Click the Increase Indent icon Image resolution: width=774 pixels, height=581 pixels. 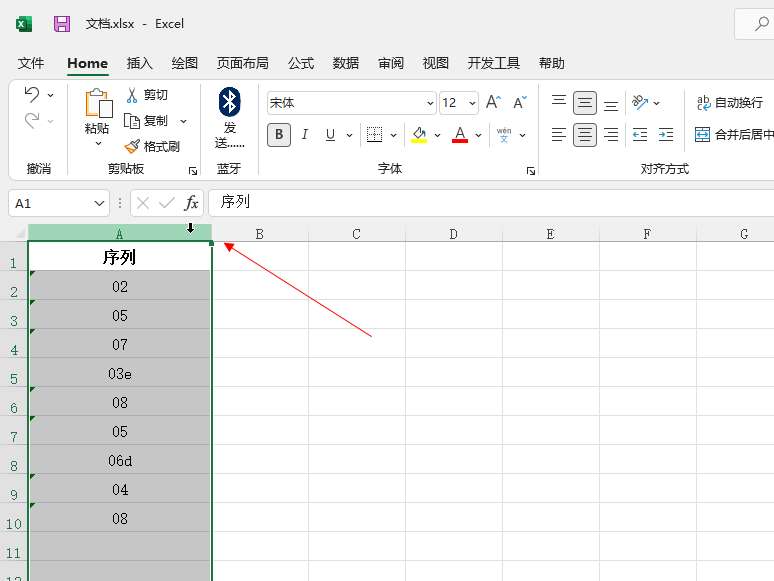[667, 134]
